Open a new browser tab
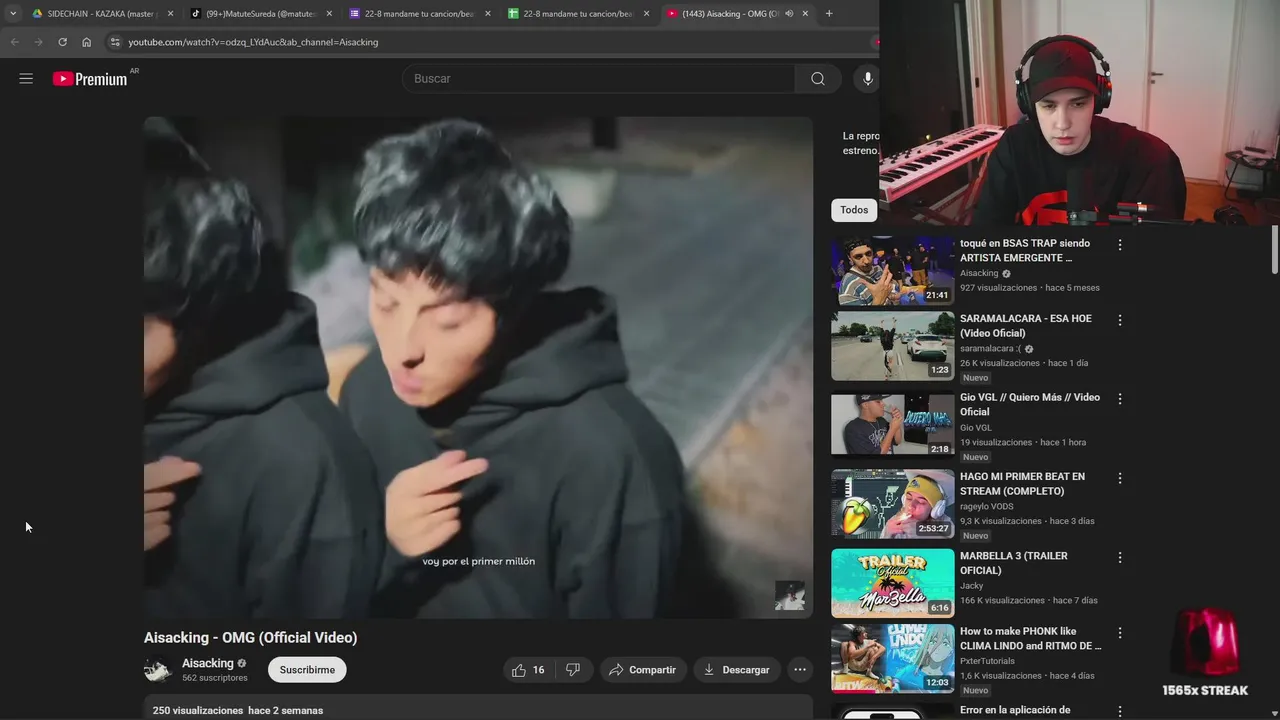This screenshot has height=720, width=1280. [x=829, y=13]
